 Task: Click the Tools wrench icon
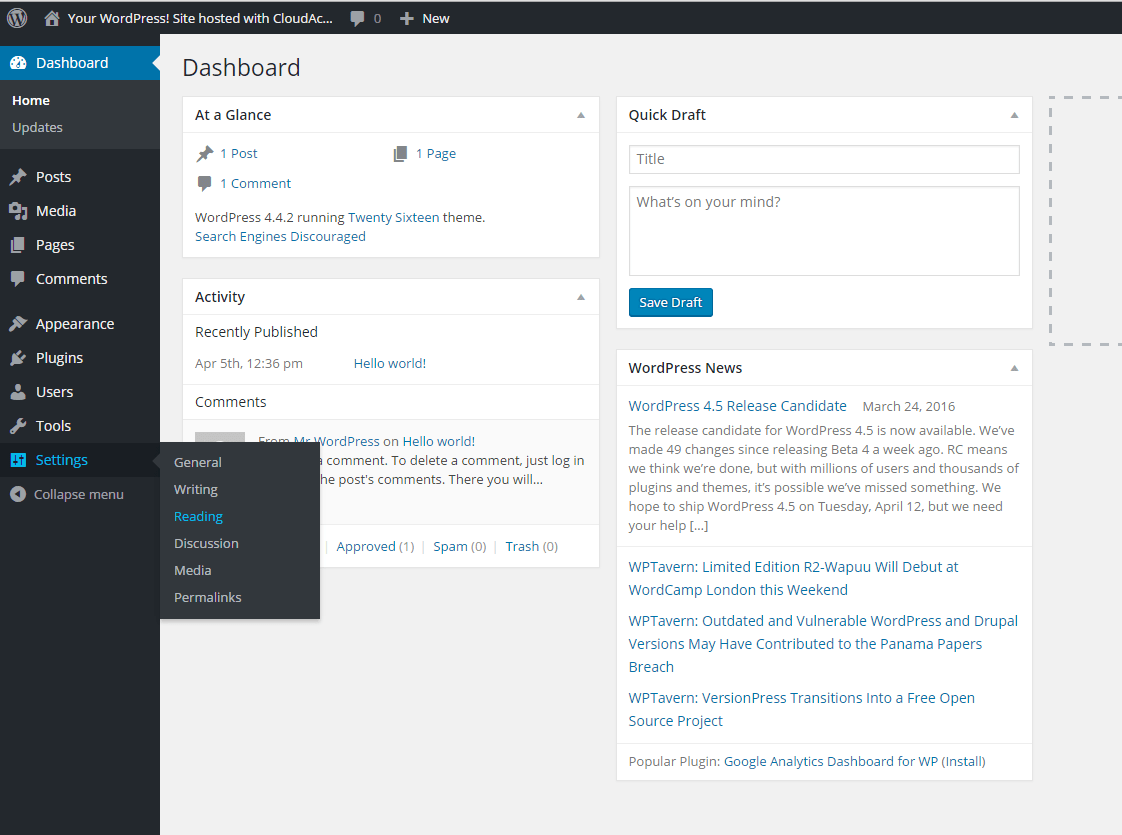click(x=18, y=426)
